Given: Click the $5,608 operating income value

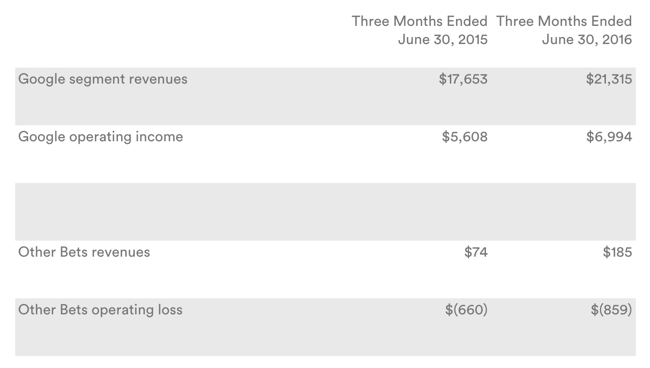Looking at the screenshot, I should coord(465,137).
